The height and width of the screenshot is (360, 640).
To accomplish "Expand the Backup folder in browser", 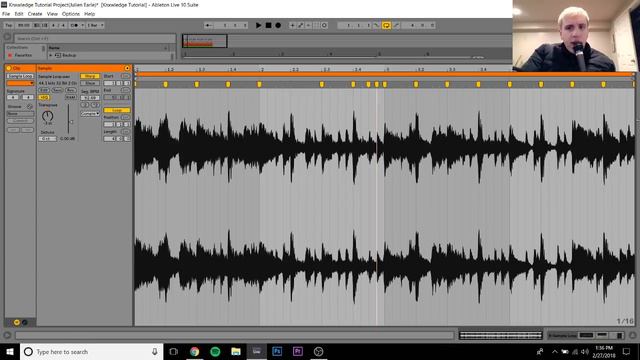I will (51, 55).
